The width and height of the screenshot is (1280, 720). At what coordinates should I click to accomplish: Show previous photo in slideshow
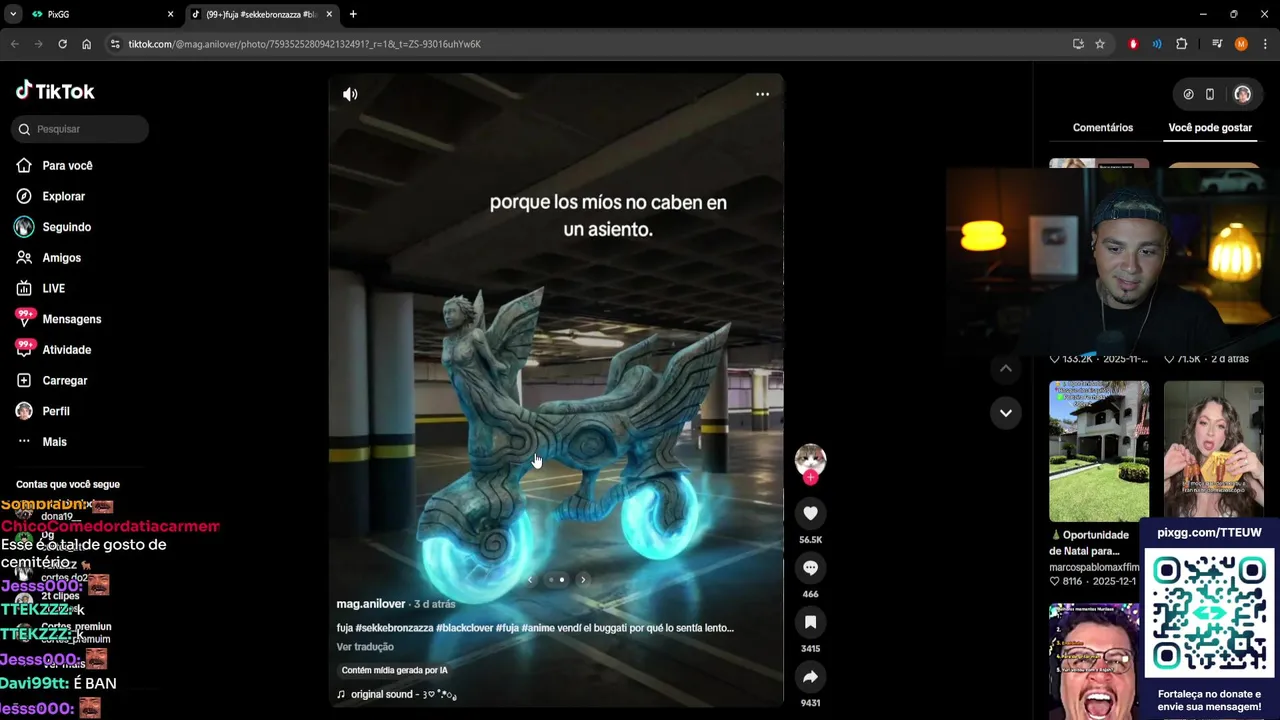tap(530, 580)
